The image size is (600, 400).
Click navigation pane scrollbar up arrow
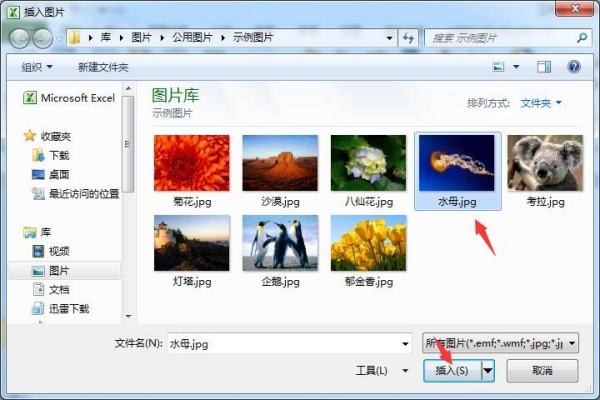[129, 89]
